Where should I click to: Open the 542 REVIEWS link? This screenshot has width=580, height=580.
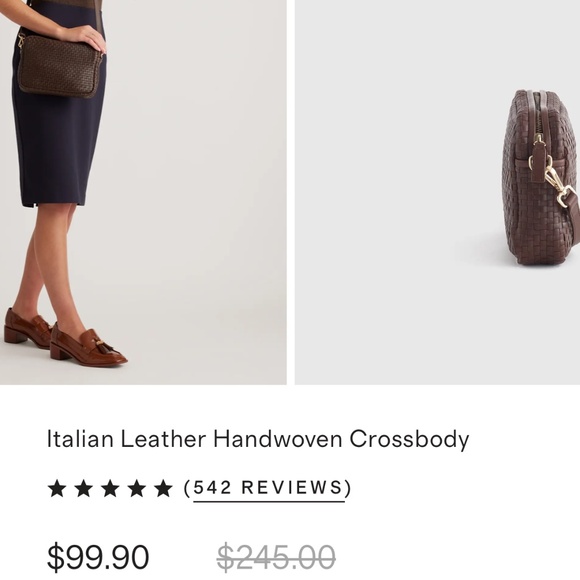269,488
